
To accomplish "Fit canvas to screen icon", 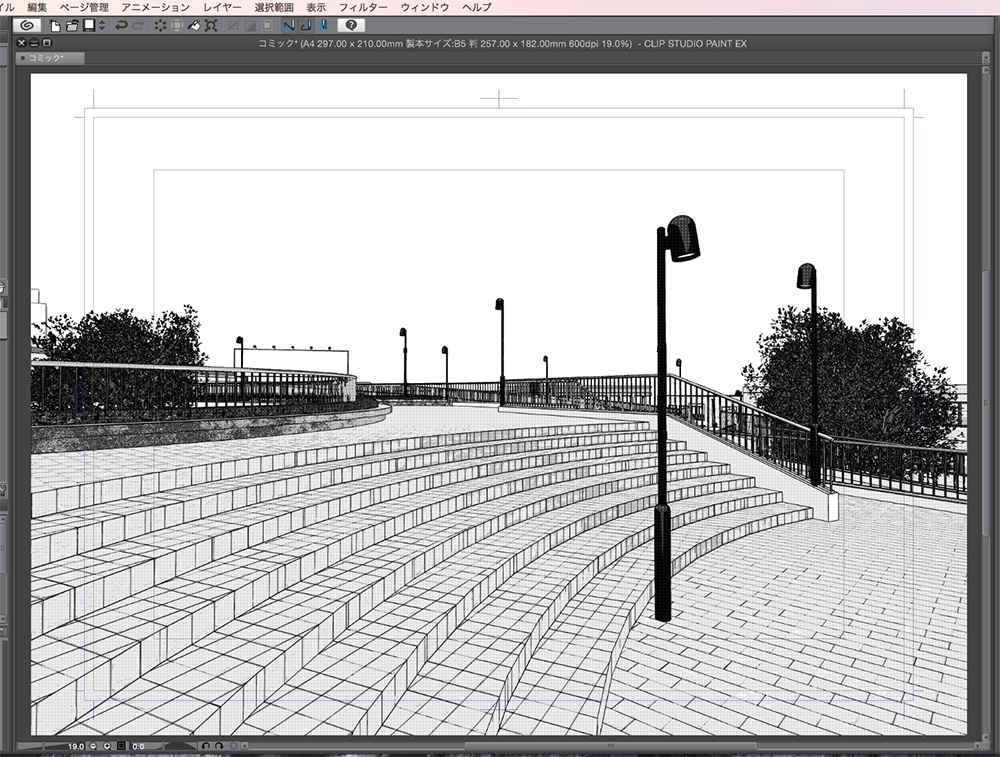I will tap(121, 746).
